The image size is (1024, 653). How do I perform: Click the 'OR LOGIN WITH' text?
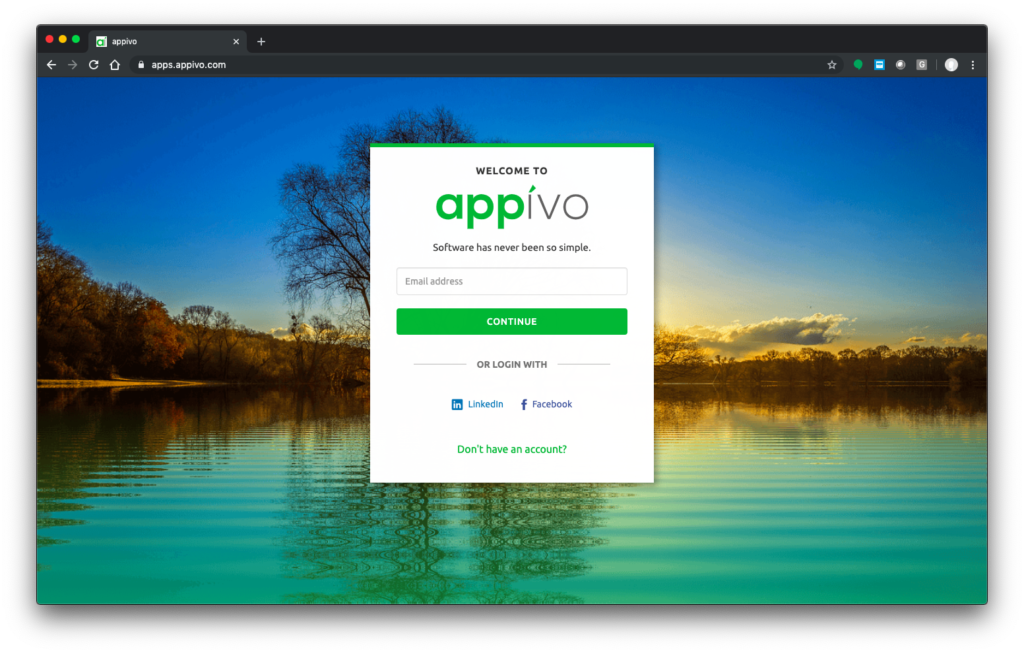tap(511, 364)
